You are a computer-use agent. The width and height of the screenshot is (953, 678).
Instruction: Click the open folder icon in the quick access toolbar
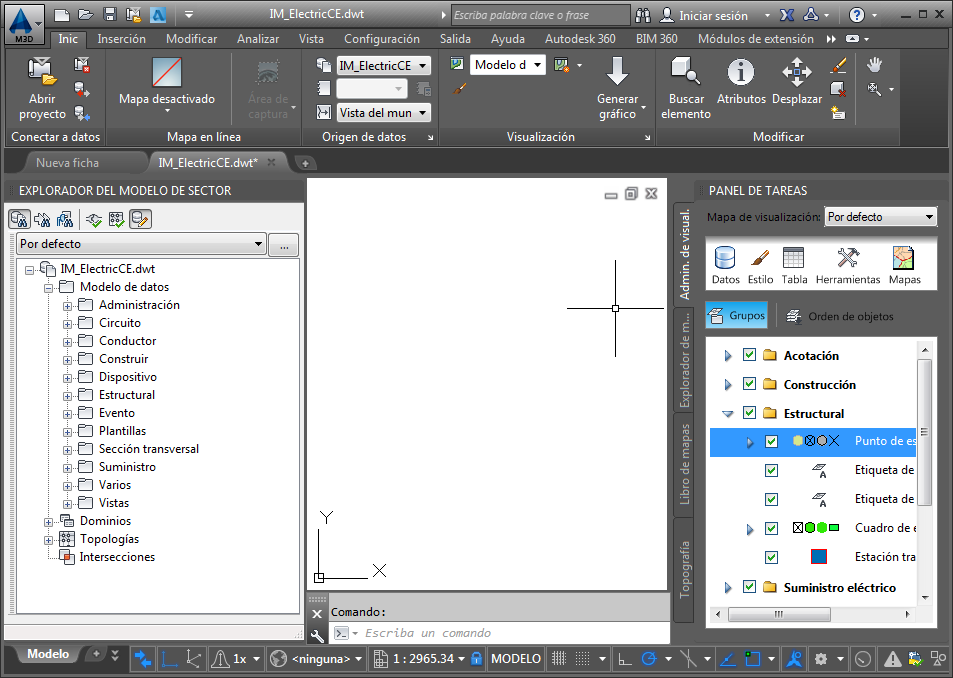coord(86,15)
